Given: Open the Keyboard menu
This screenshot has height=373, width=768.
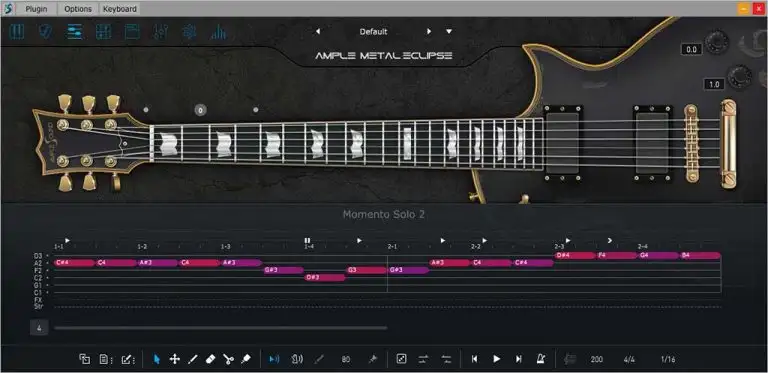Looking at the screenshot, I should (120, 9).
